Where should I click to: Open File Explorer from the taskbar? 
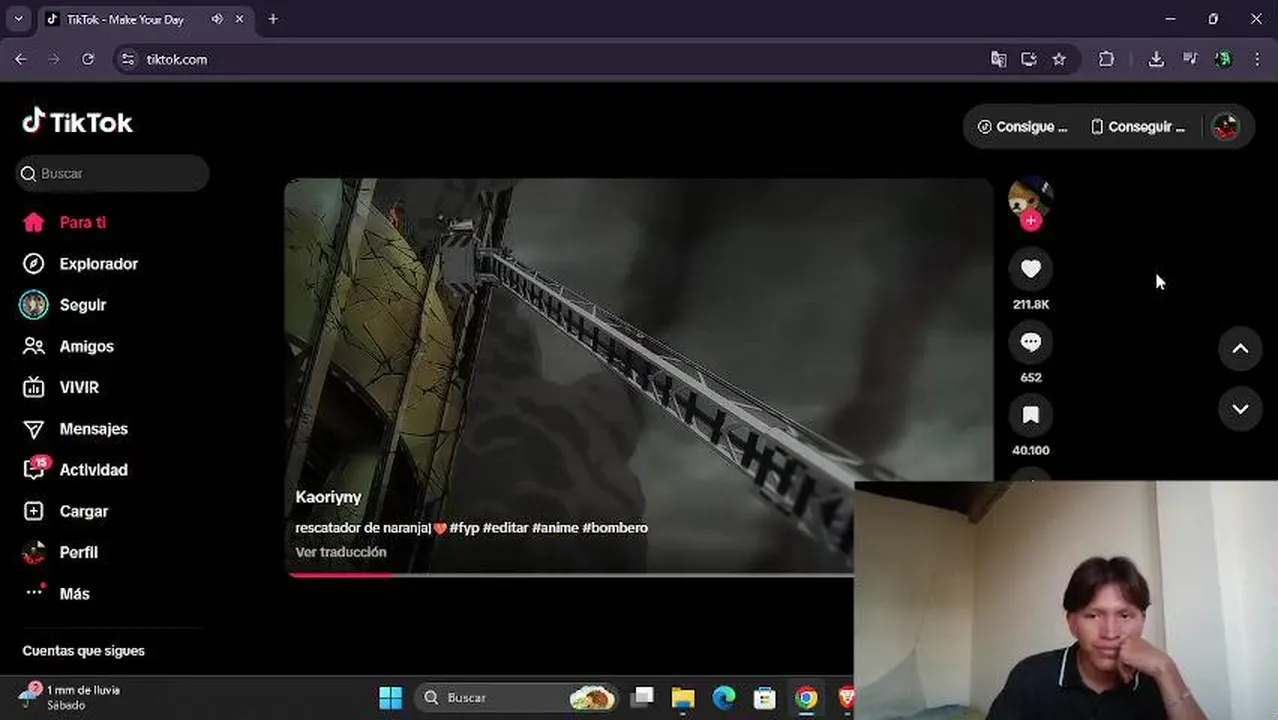[x=683, y=697]
